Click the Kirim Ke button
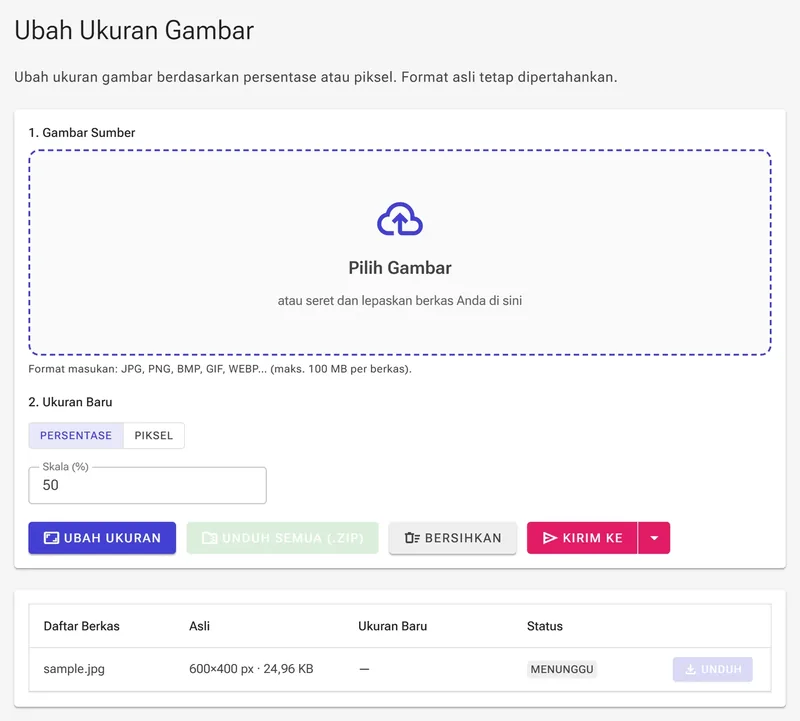Image resolution: width=800 pixels, height=721 pixels. point(582,538)
